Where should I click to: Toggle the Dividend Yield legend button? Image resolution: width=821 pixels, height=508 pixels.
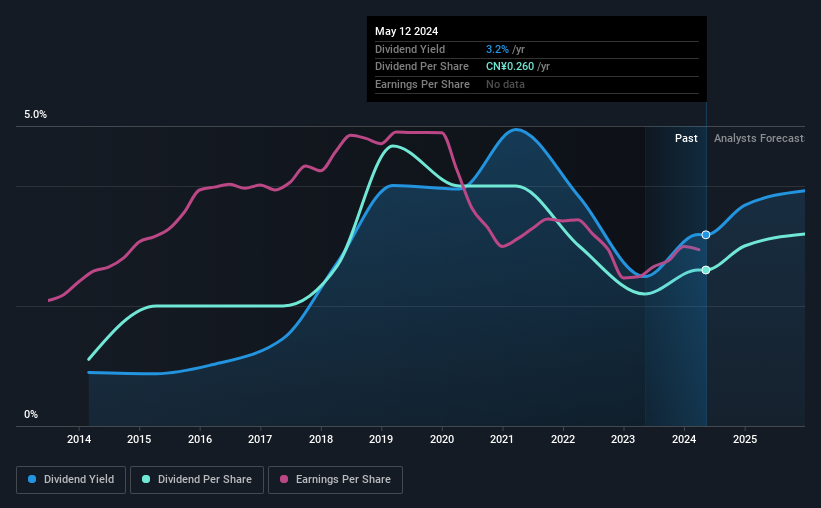click(71, 480)
